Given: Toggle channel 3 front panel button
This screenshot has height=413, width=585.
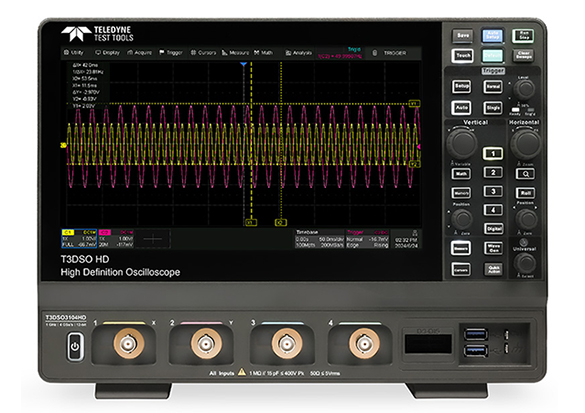Looking at the screenshot, I should tap(493, 191).
